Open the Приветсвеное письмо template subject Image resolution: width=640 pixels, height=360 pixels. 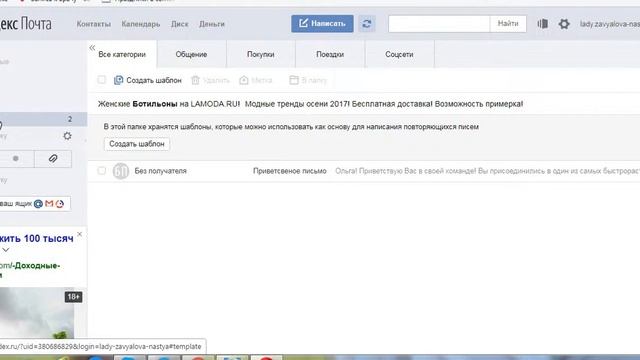290,171
